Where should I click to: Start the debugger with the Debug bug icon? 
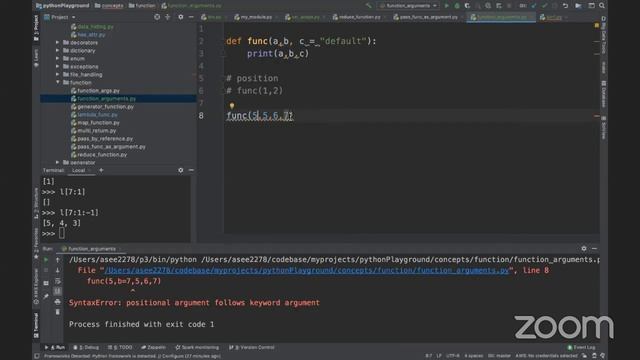click(457, 6)
